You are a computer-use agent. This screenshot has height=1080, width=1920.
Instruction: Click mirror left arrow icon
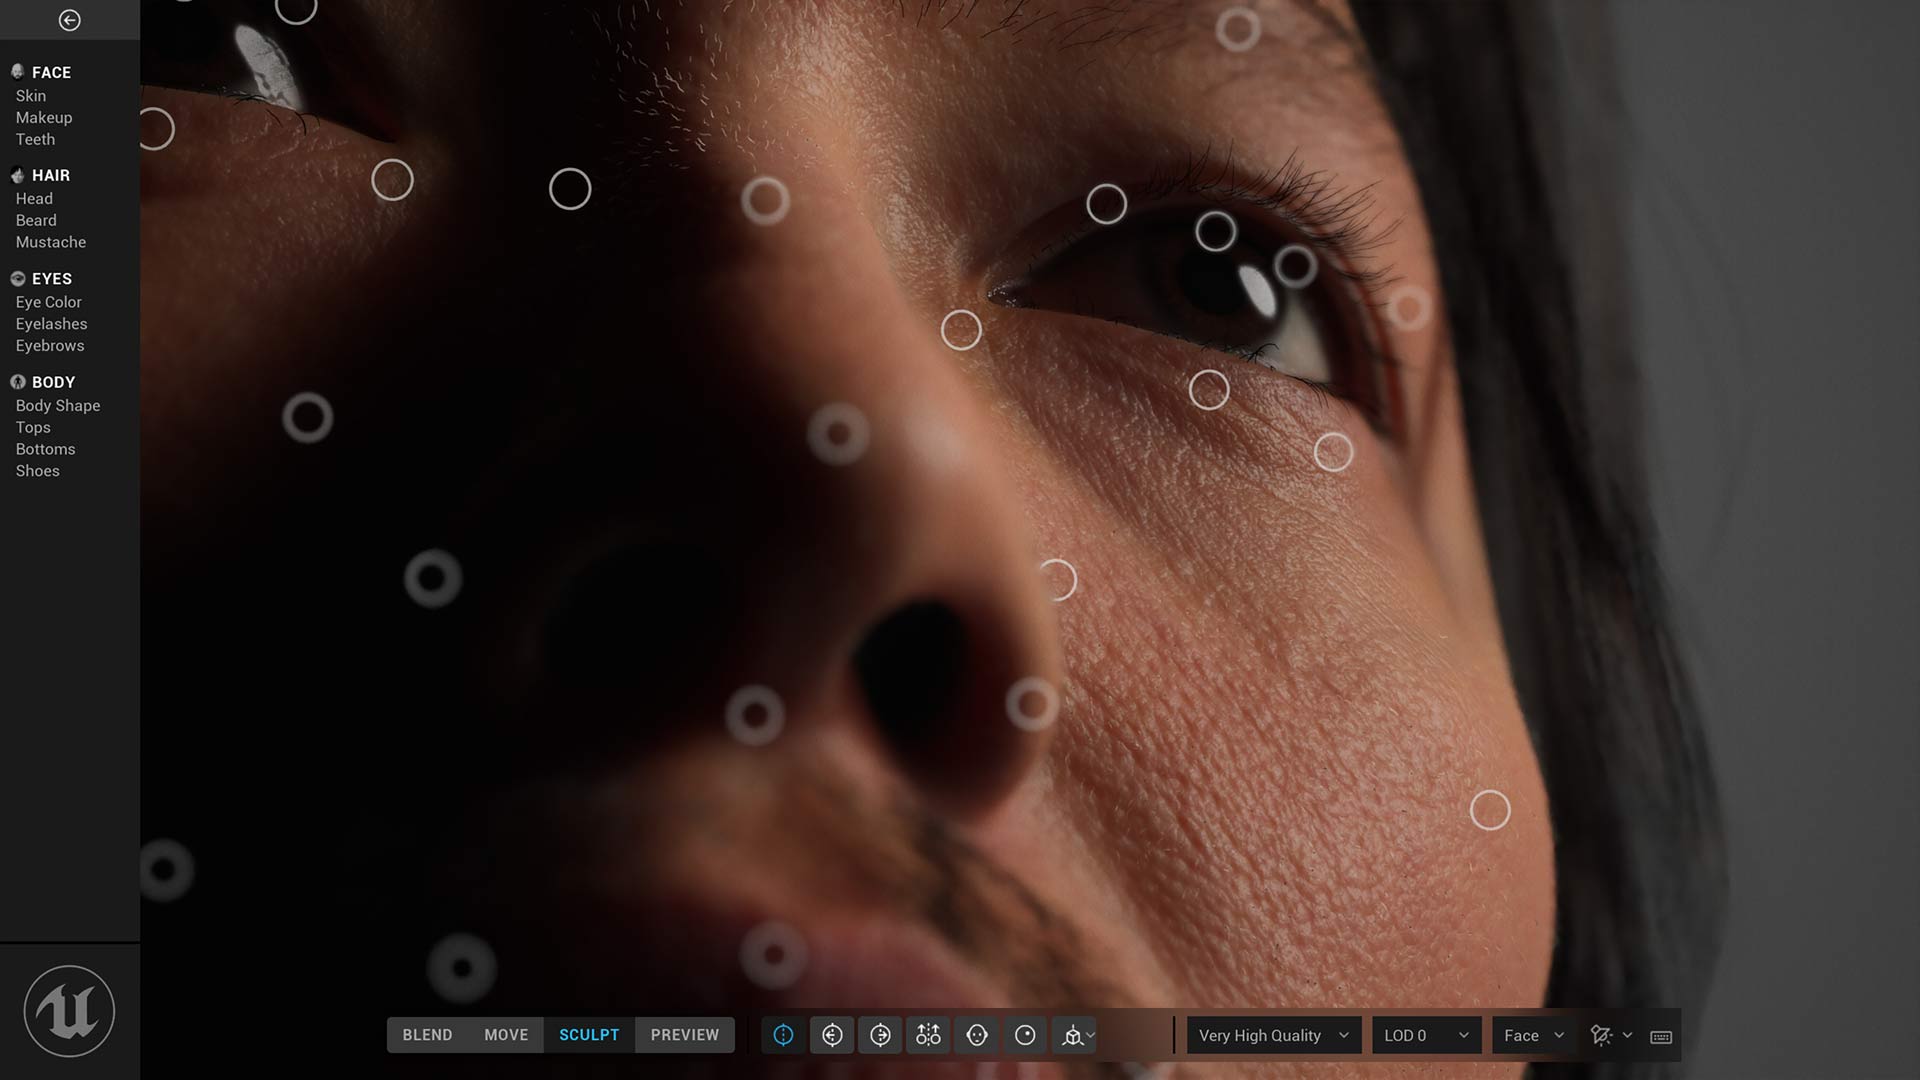pyautogui.click(x=832, y=1035)
